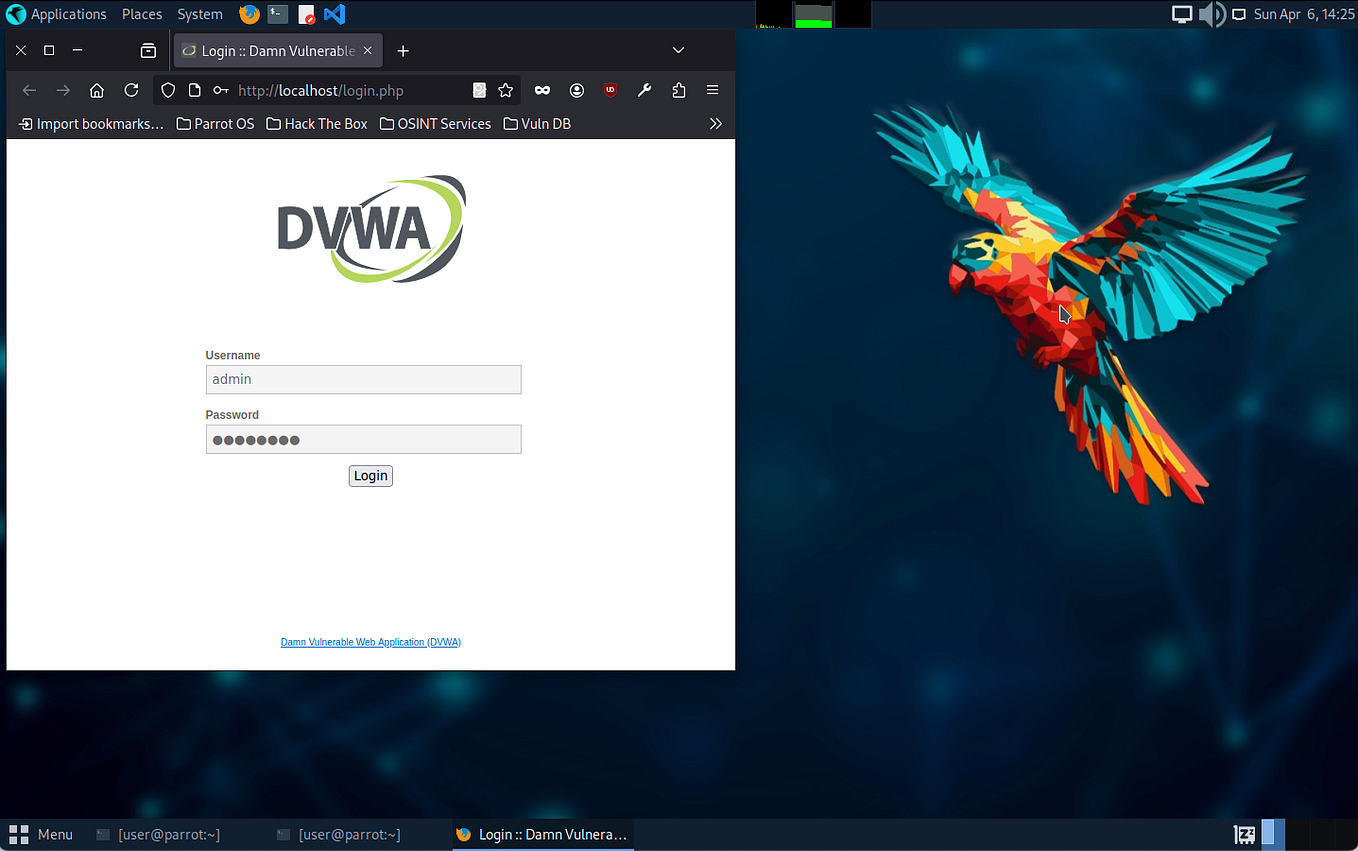
Task: Open the Applications menu
Action: click(x=68, y=14)
